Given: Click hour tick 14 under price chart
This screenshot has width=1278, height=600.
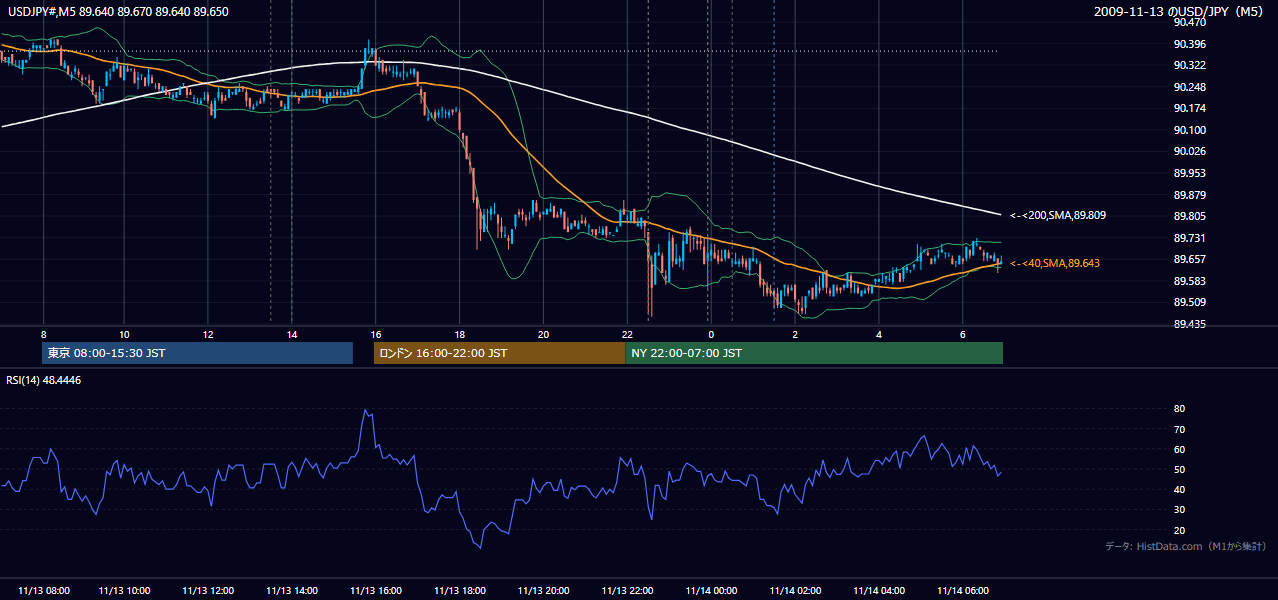Looking at the screenshot, I should click(x=292, y=334).
